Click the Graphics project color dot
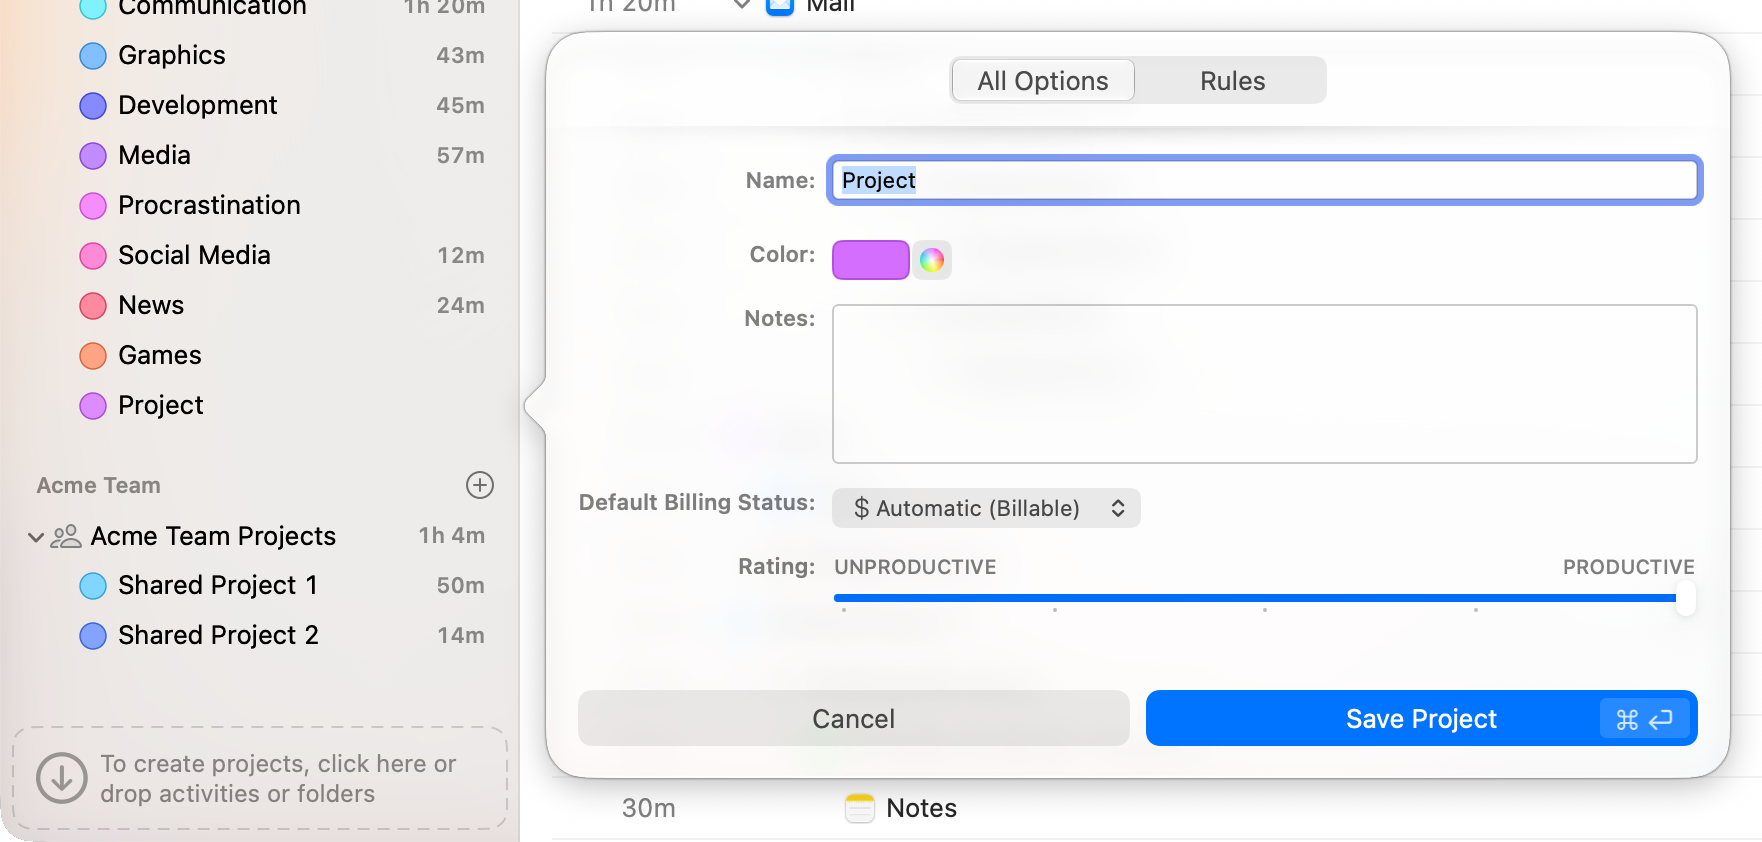 click(93, 56)
